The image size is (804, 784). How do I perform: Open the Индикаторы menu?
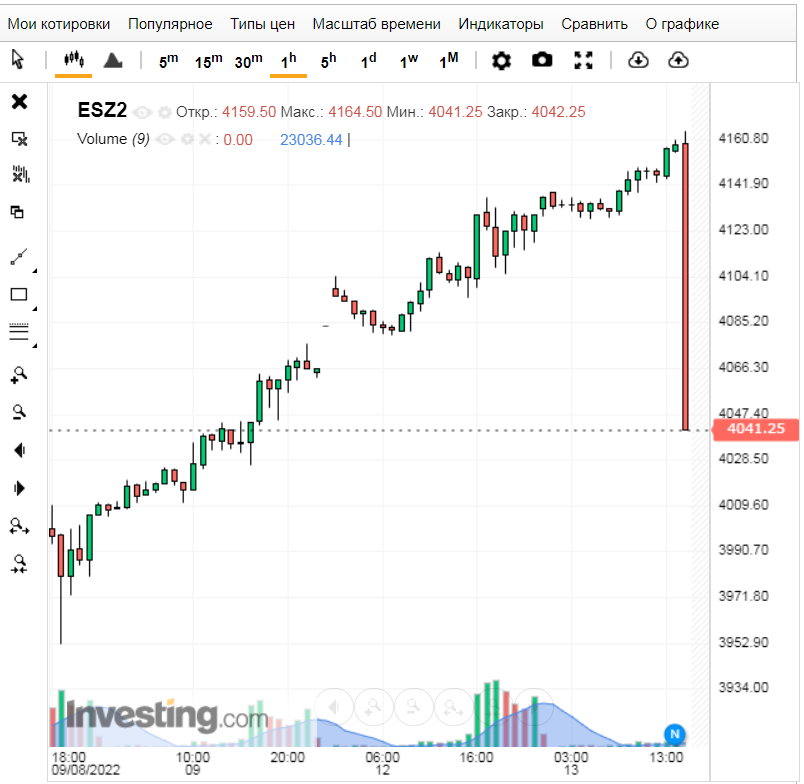click(x=500, y=24)
